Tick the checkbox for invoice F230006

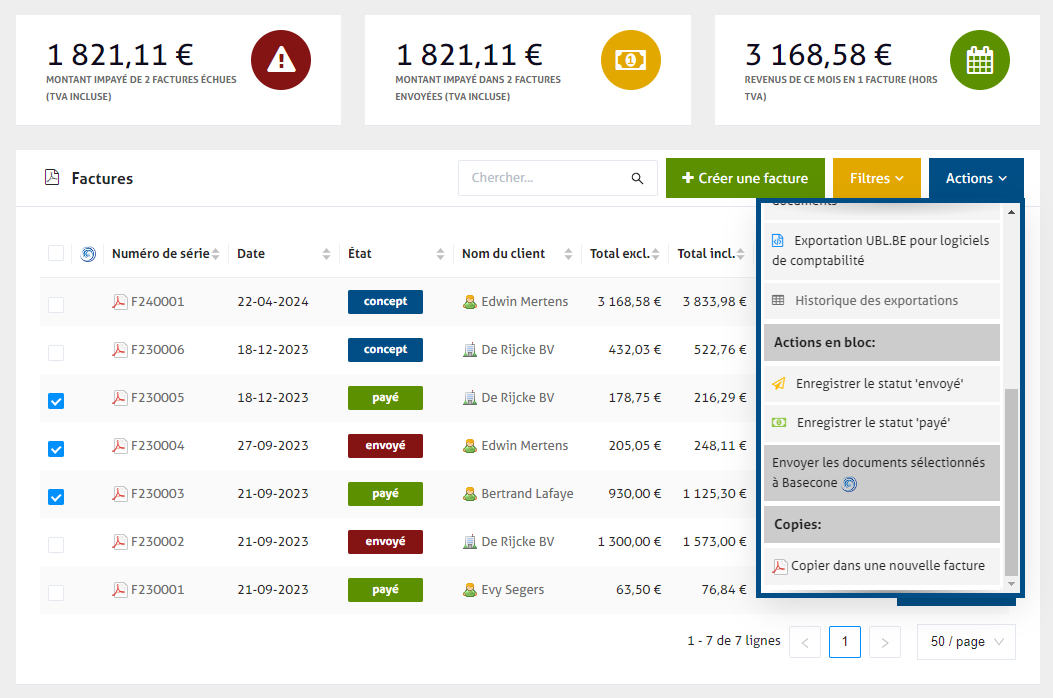coord(56,353)
